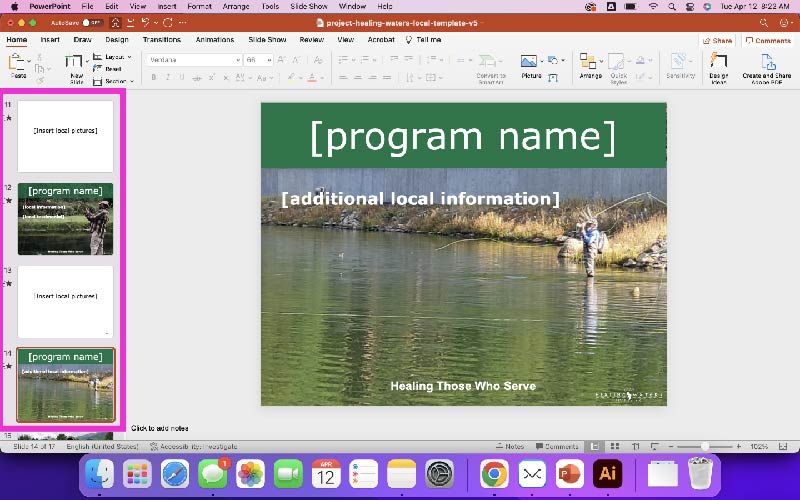Image resolution: width=800 pixels, height=500 pixels.
Task: Click the zoom slider handle
Action: (705, 446)
